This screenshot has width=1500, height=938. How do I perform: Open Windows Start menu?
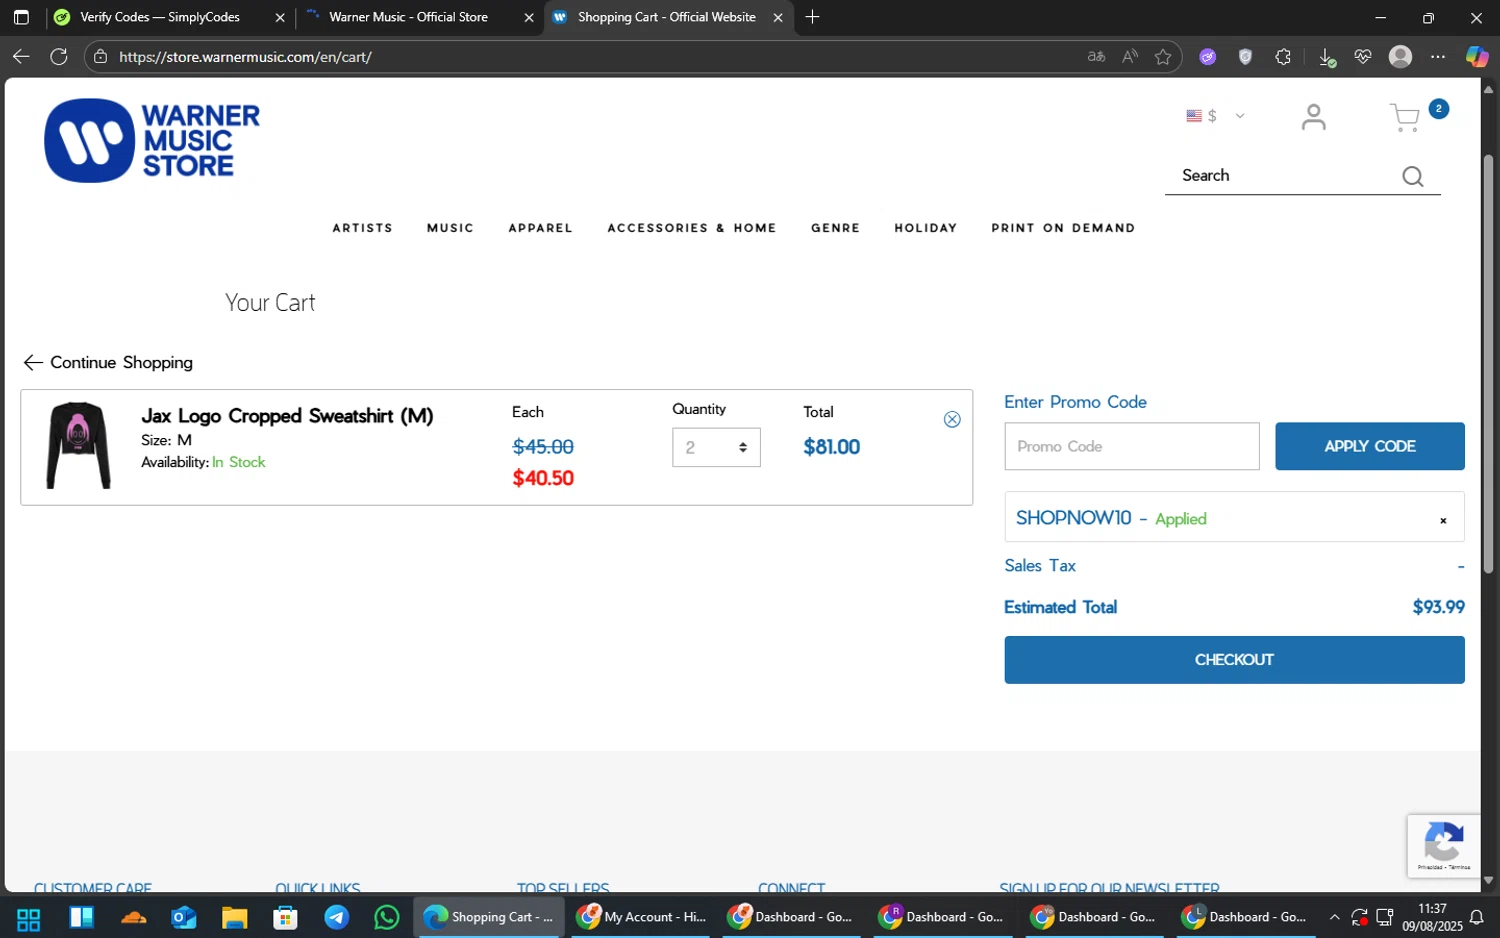[28, 917]
